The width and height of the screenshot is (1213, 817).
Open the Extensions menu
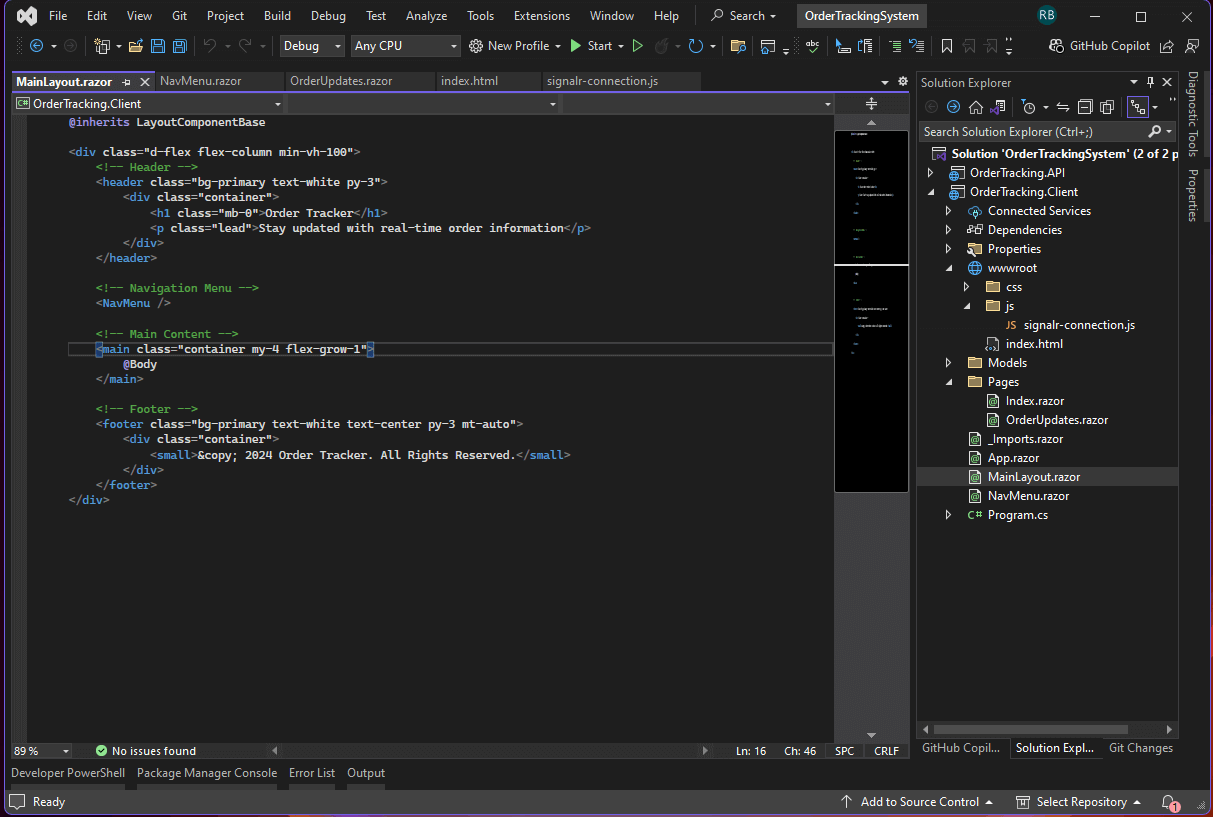coord(541,16)
